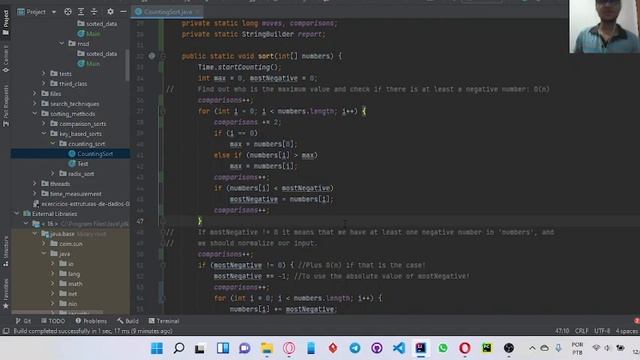Click the Collapse All icon in Project panel
Screen dimensions: 640x360
(94, 12)
